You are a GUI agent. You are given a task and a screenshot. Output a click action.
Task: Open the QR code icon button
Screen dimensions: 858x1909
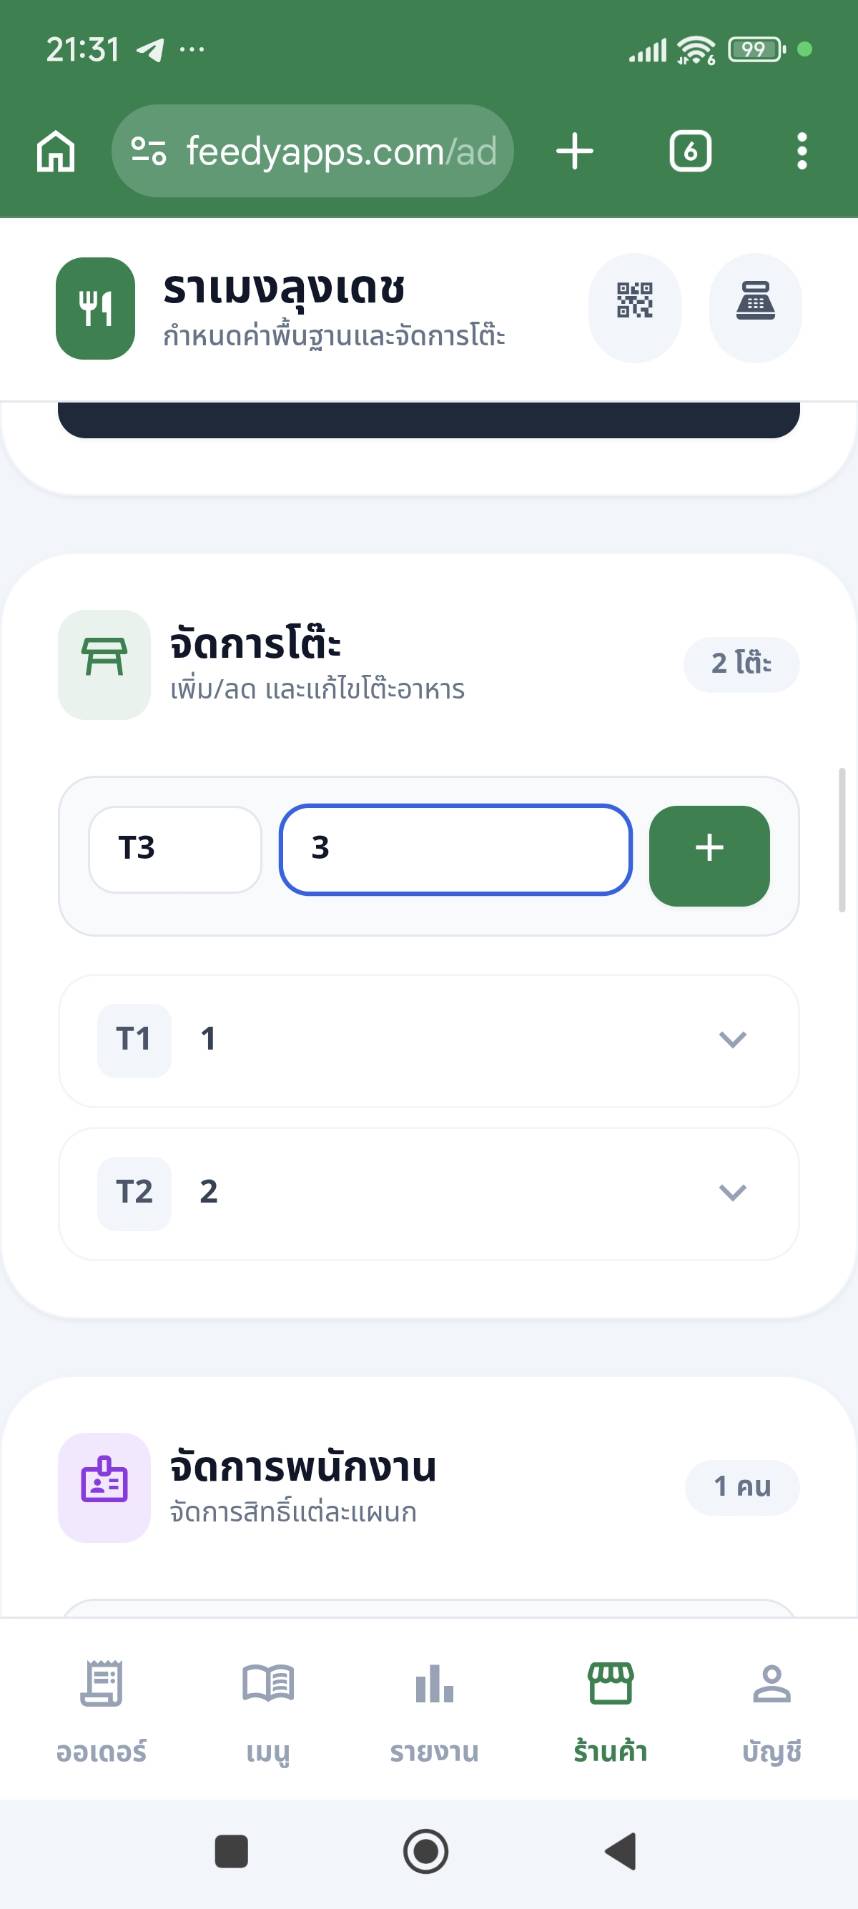[x=634, y=301]
